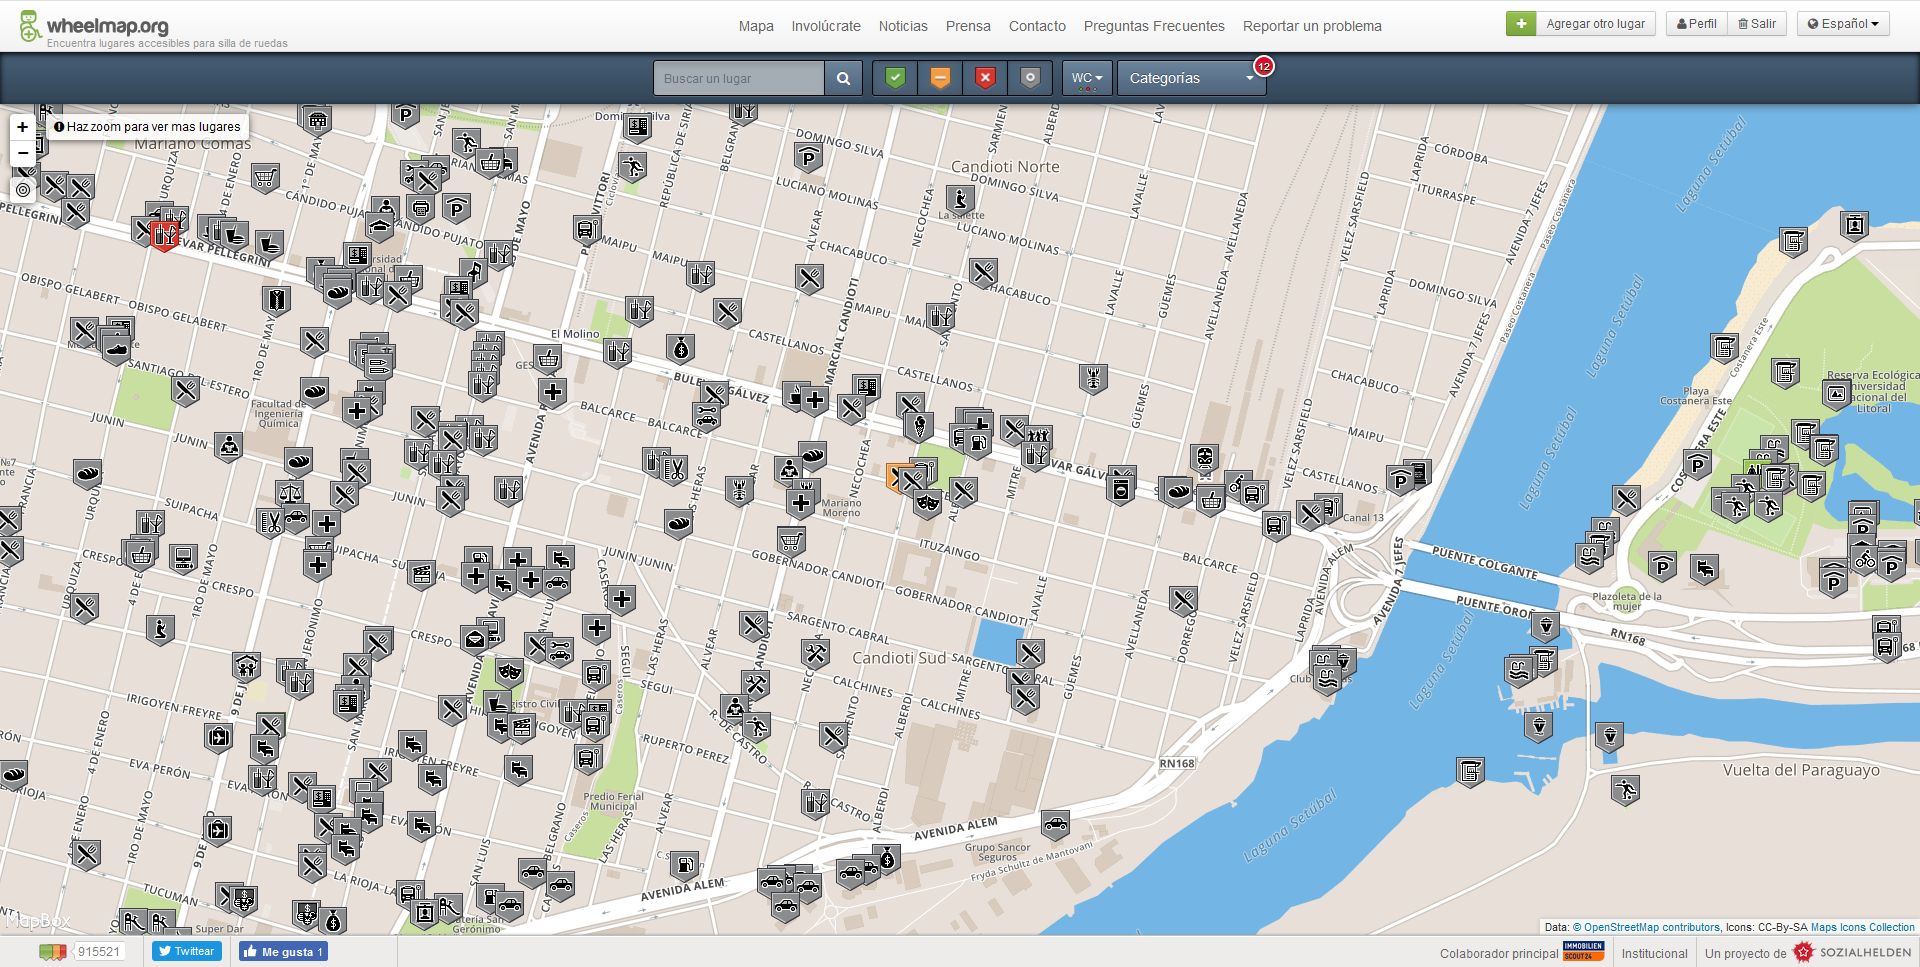
Task: Select the scales of justice marker
Action: 289,493
